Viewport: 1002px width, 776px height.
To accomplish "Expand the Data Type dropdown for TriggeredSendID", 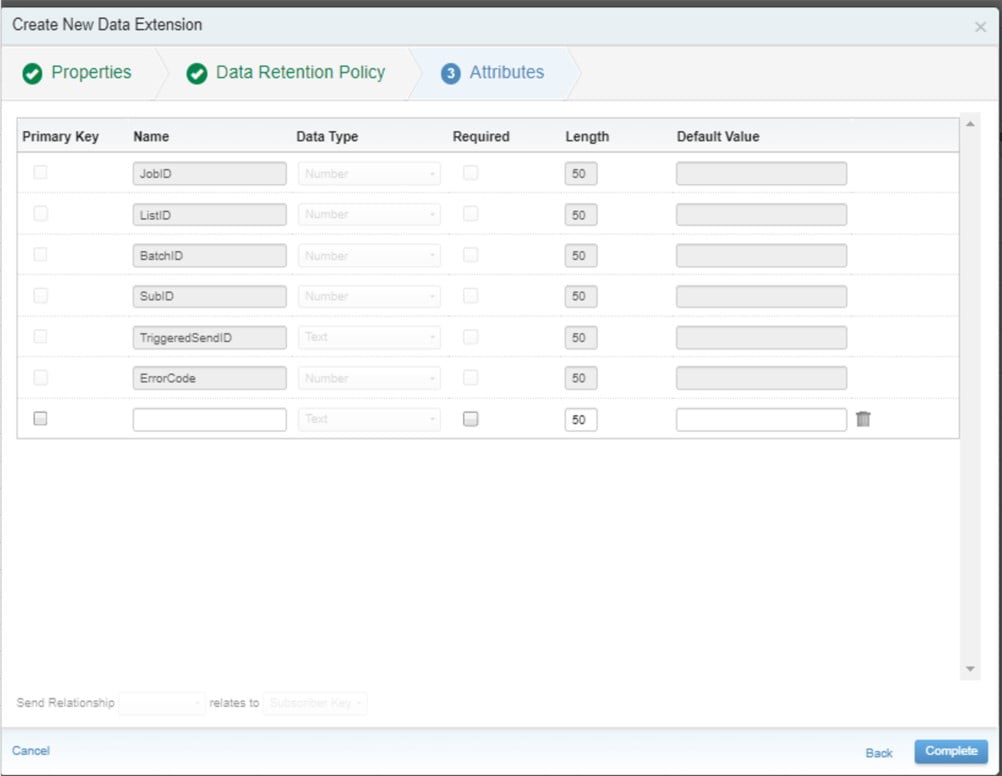I will [x=369, y=337].
